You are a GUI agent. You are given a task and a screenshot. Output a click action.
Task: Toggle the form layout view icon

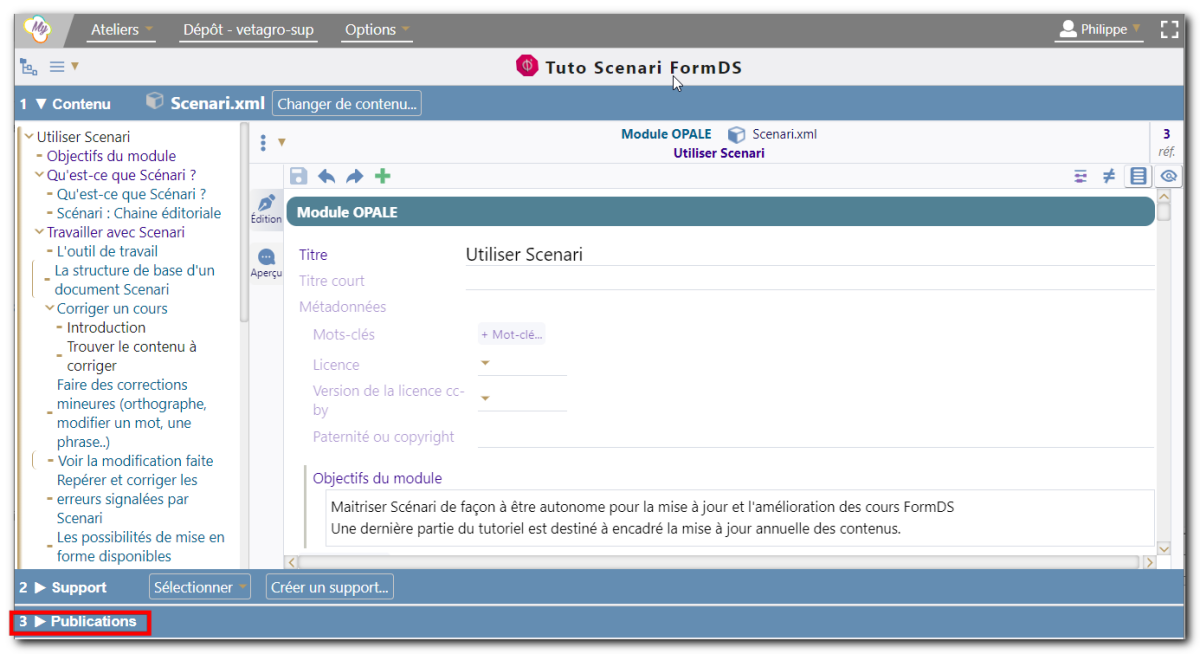1138,176
